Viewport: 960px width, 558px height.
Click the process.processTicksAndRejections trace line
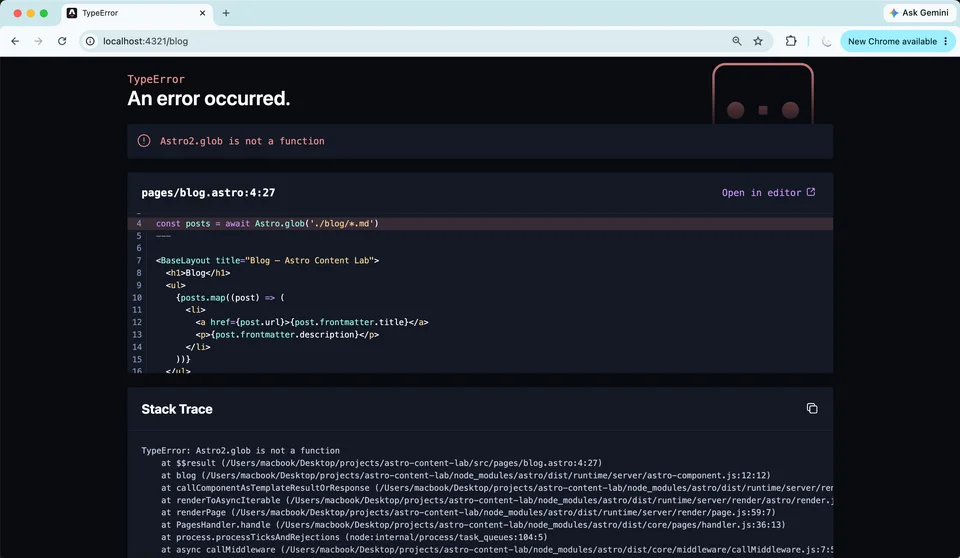(354, 537)
